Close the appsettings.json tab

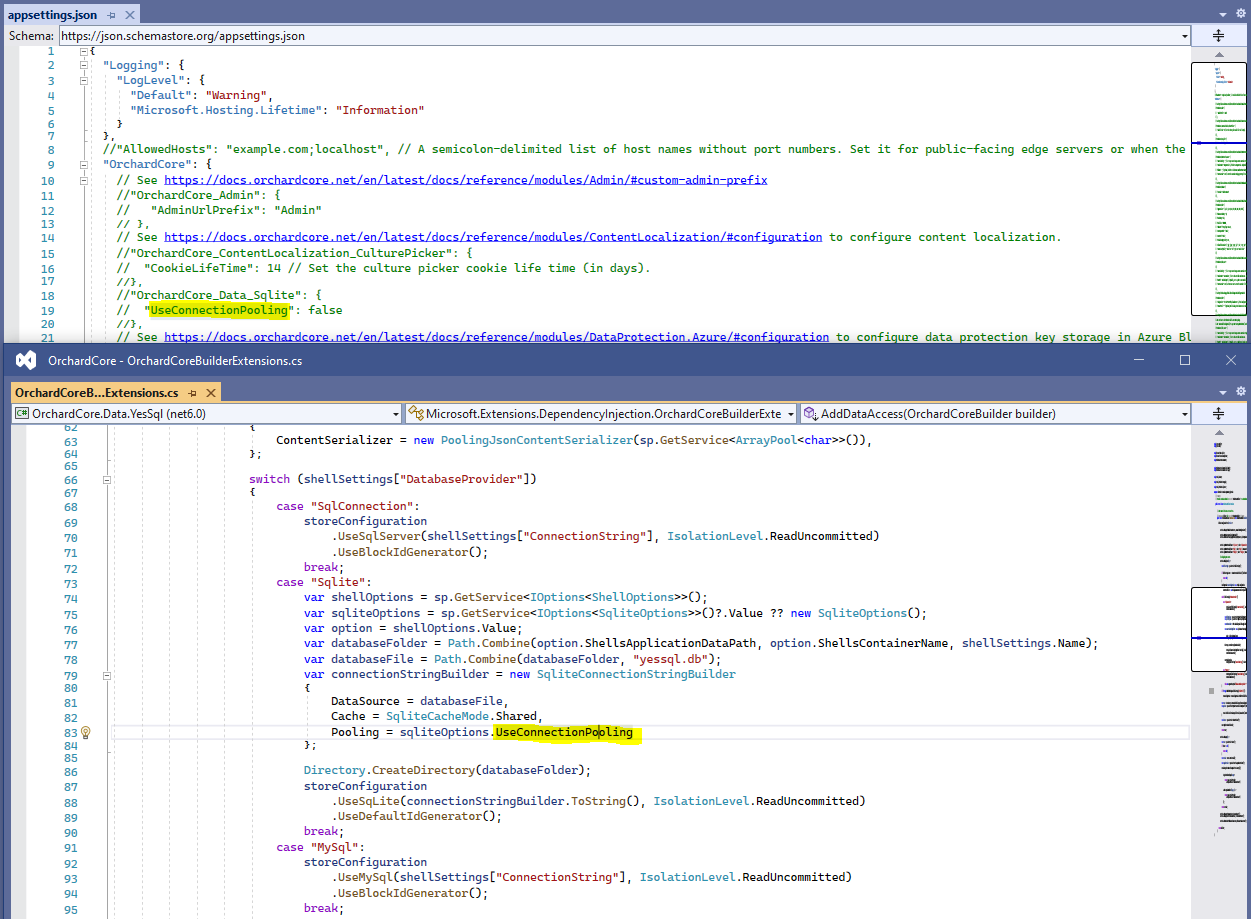tap(129, 16)
